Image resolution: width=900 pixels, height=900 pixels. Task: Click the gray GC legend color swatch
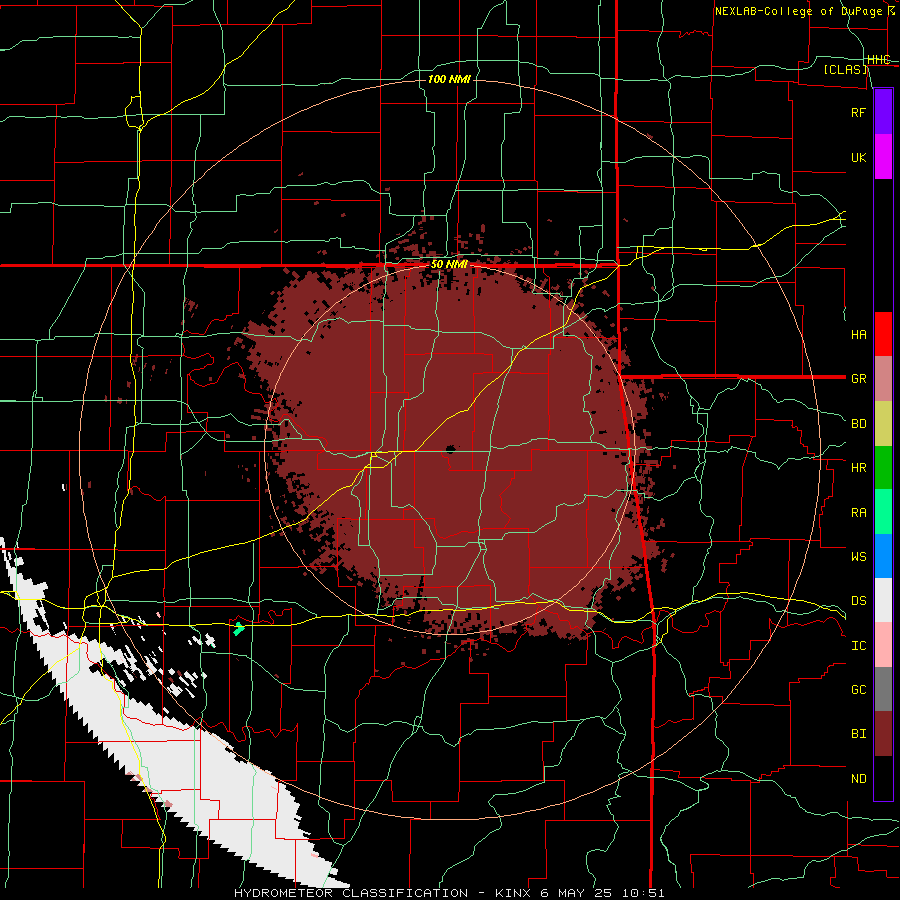point(883,689)
